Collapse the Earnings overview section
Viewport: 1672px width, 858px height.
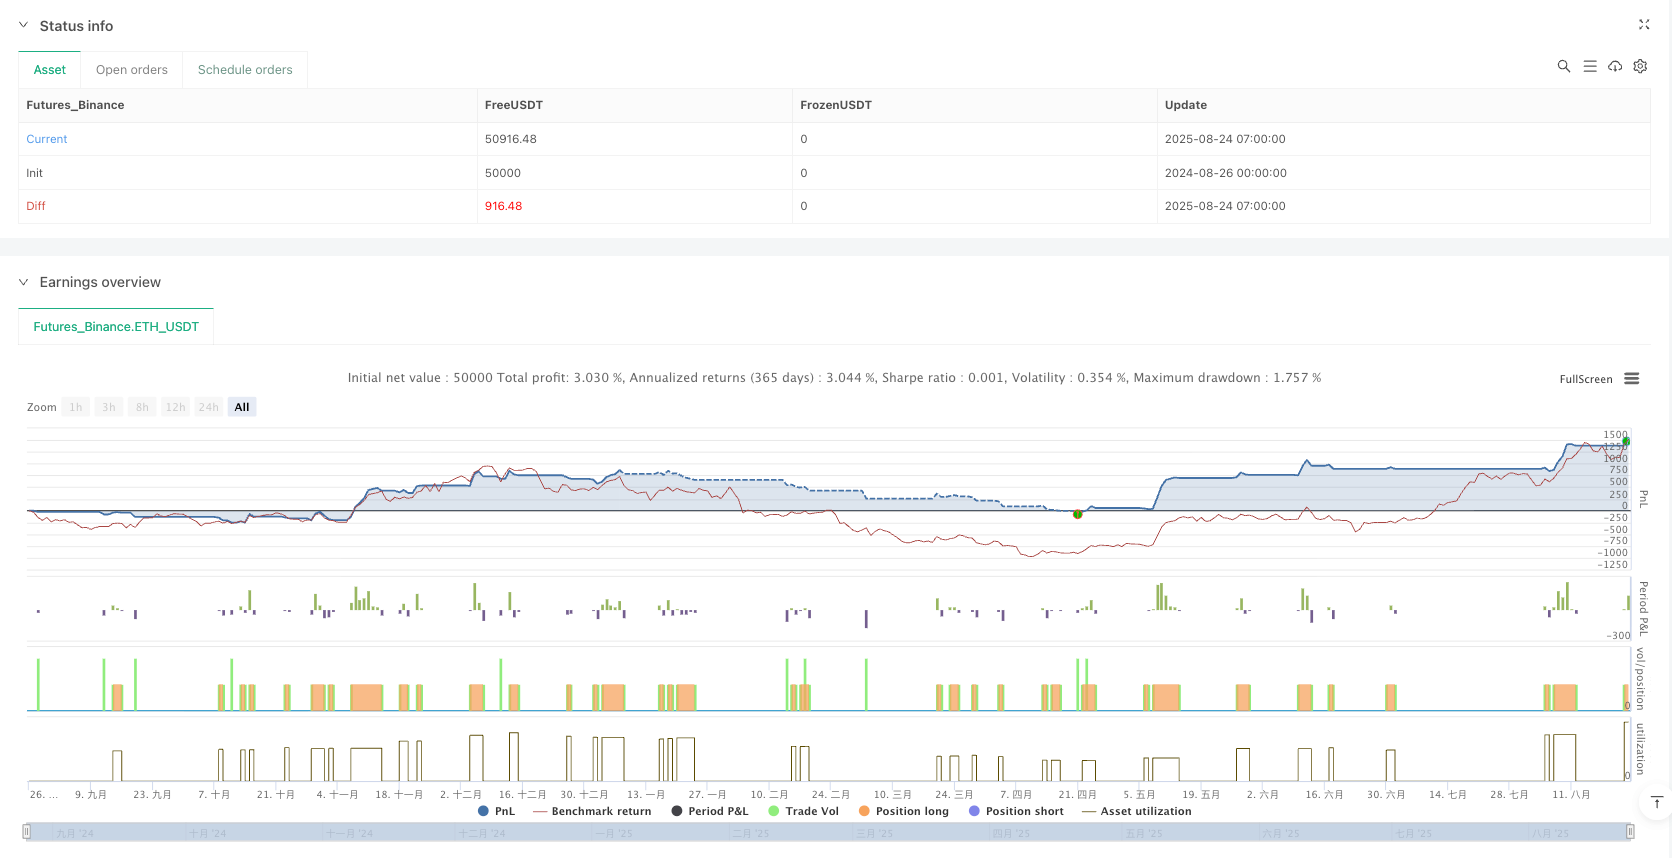24,282
